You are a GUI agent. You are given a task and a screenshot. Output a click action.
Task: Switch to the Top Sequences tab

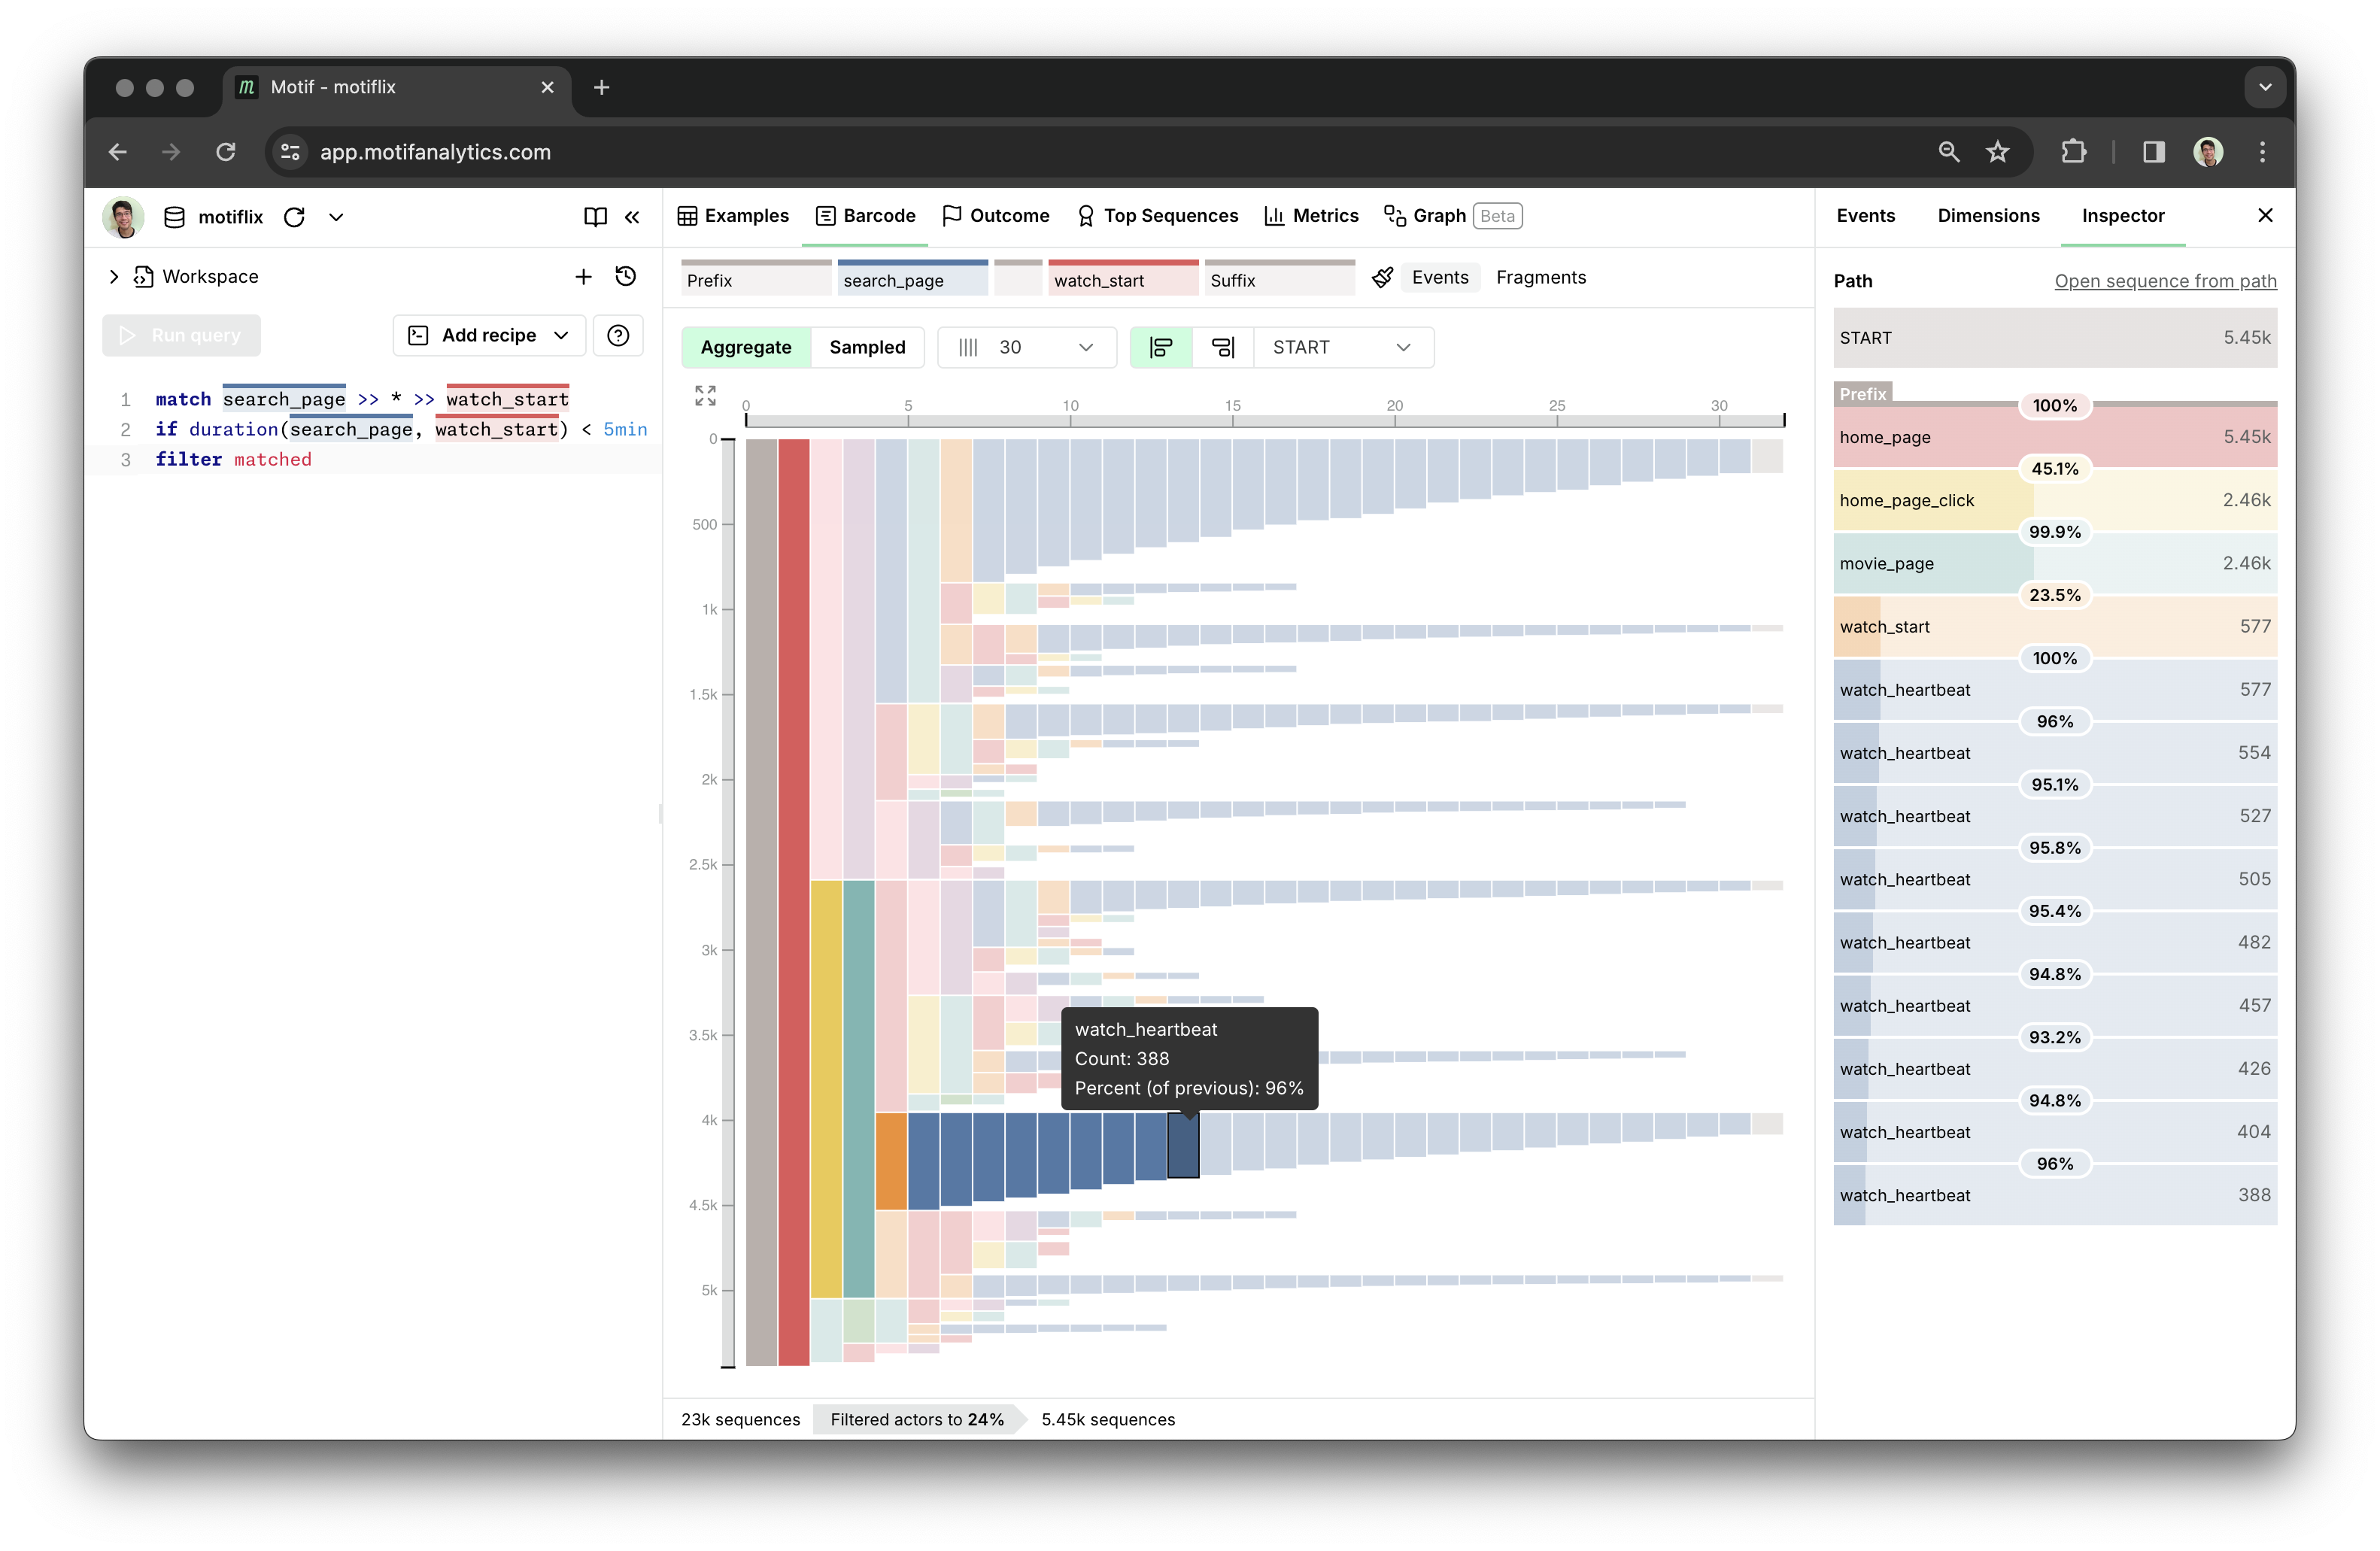[1157, 216]
